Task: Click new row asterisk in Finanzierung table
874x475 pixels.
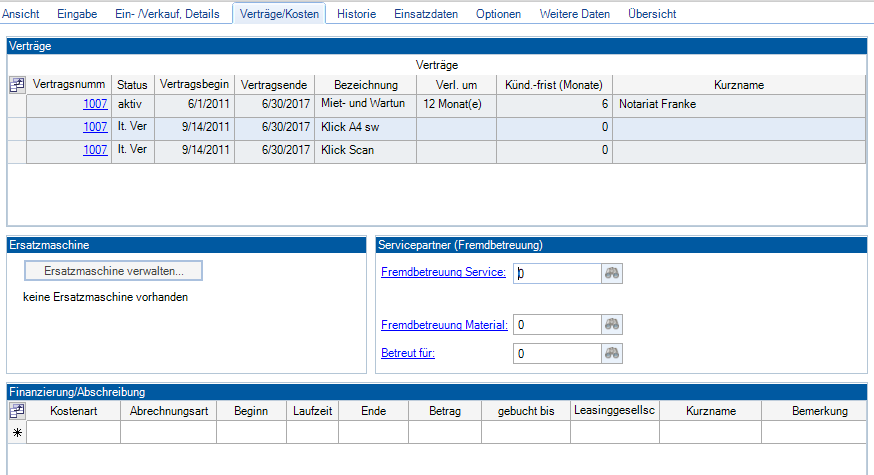Action: [x=17, y=432]
